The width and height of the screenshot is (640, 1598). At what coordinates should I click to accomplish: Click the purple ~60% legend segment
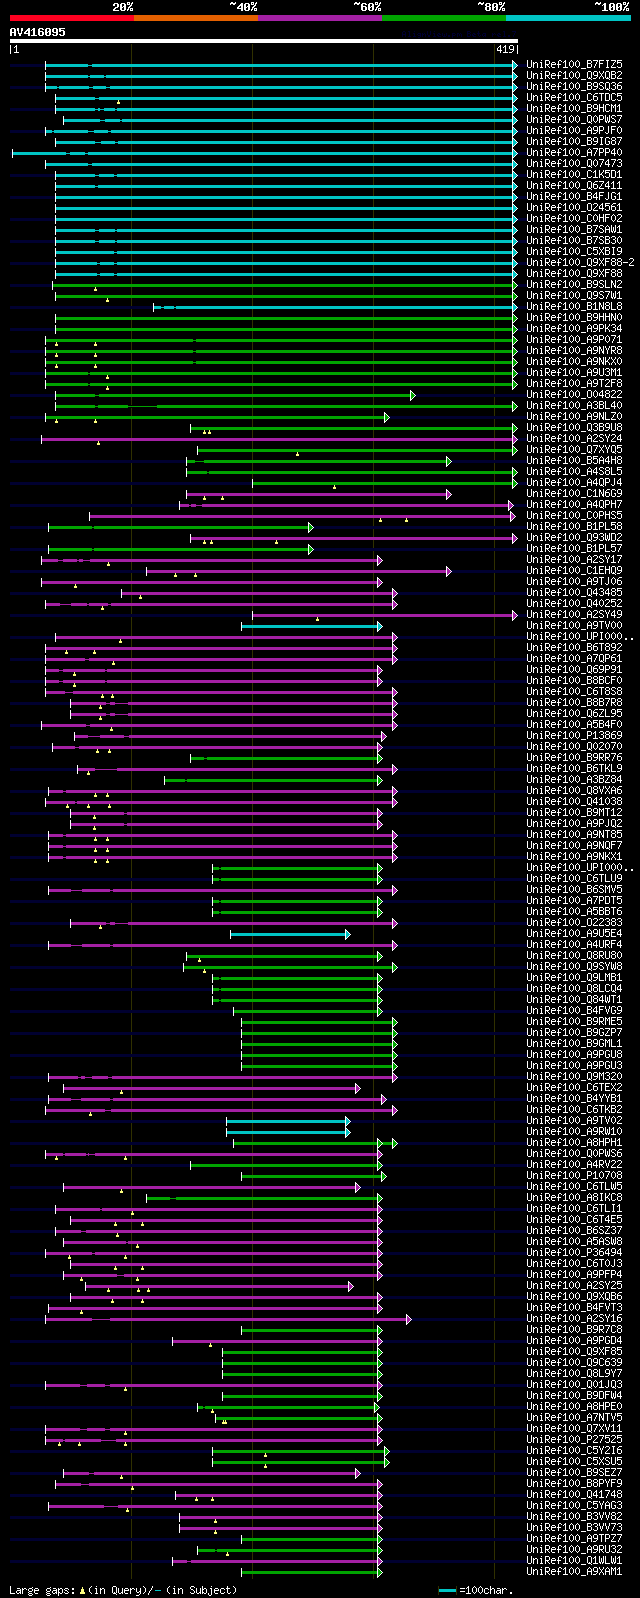pyautogui.click(x=320, y=18)
